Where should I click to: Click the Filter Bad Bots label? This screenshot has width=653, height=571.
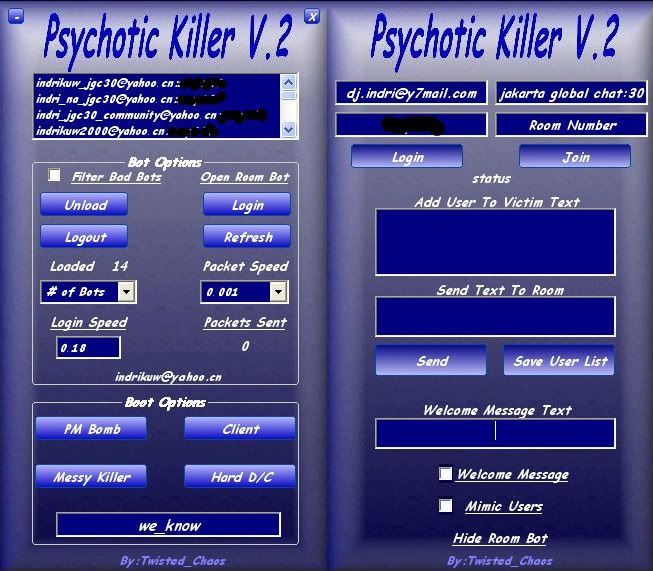coord(117,177)
